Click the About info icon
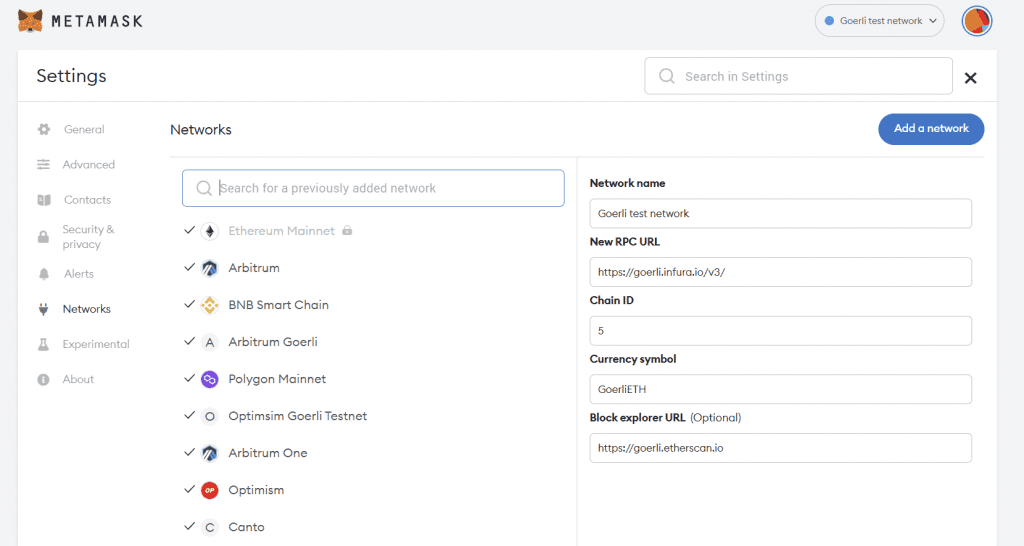Screen dimensions: 1024x546 pos(43,379)
